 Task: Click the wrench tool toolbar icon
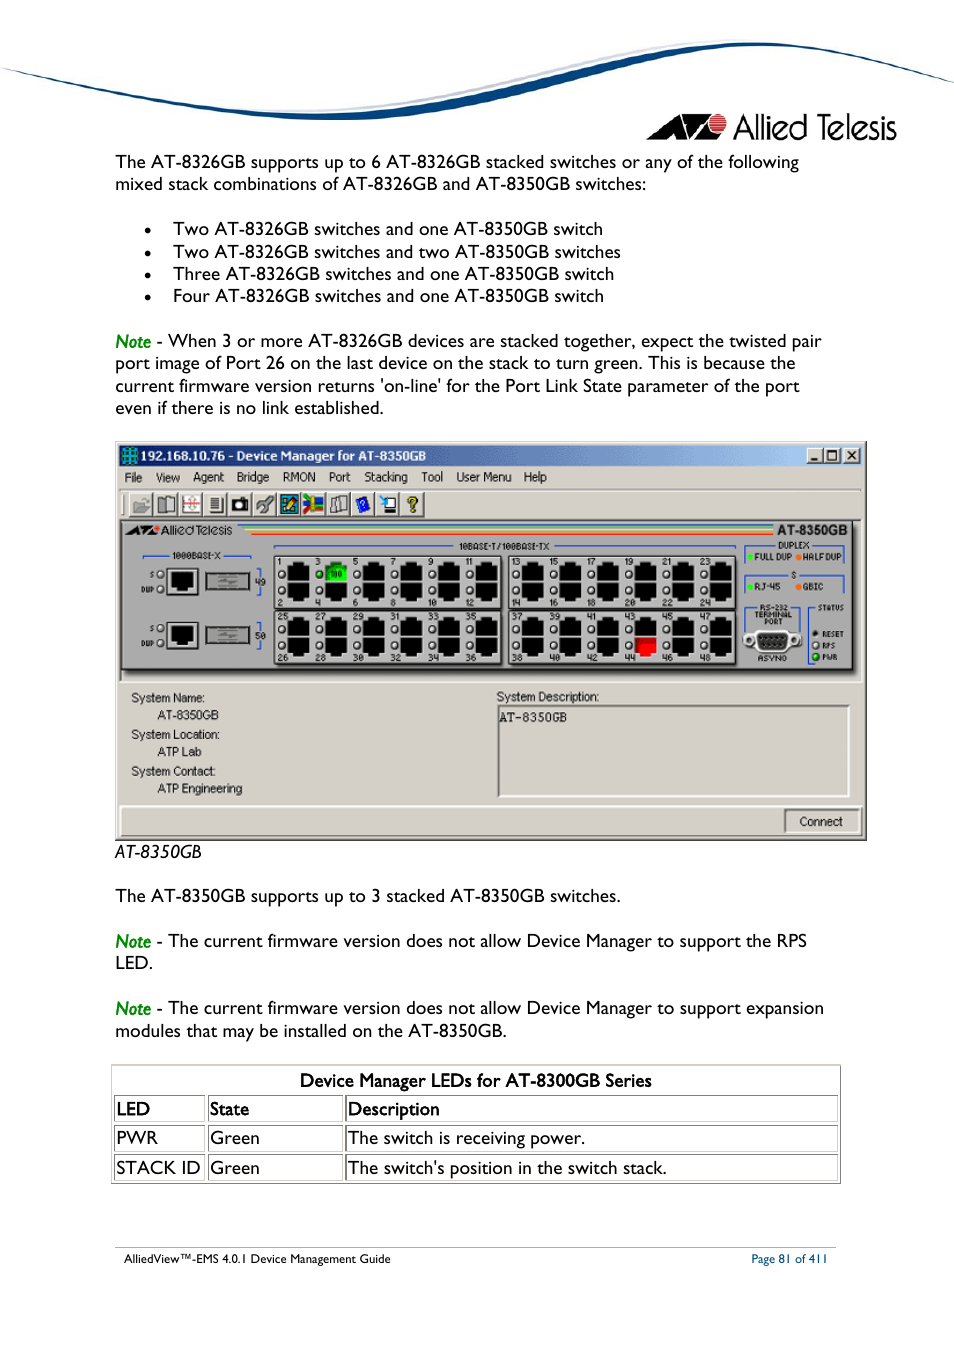265,505
